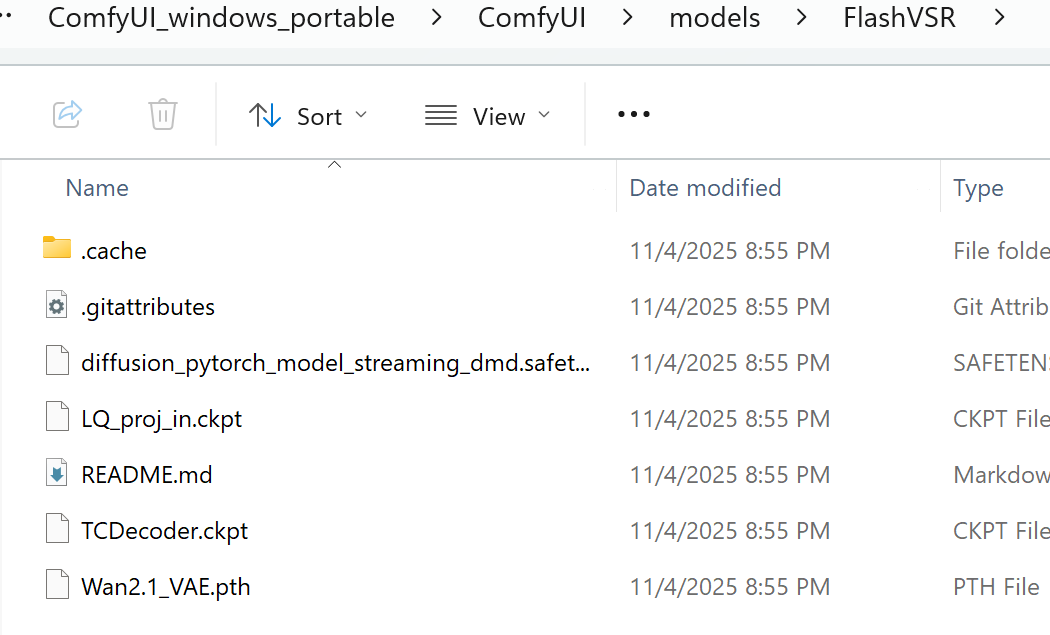1050x635 pixels.
Task: Click the Delete (trash) icon
Action: 163,114
